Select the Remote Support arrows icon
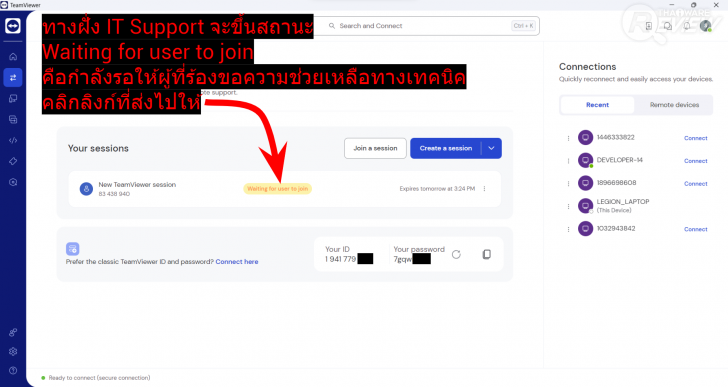Screen dimensions: 728x387 (x=13, y=77)
